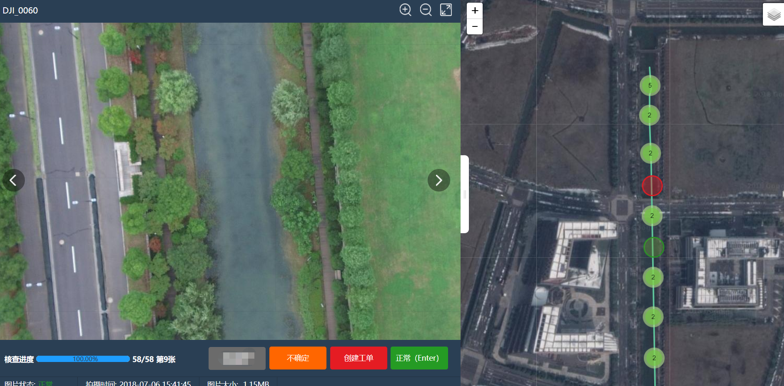
Task: Mark image as 正常 (Enter)
Action: coord(419,358)
